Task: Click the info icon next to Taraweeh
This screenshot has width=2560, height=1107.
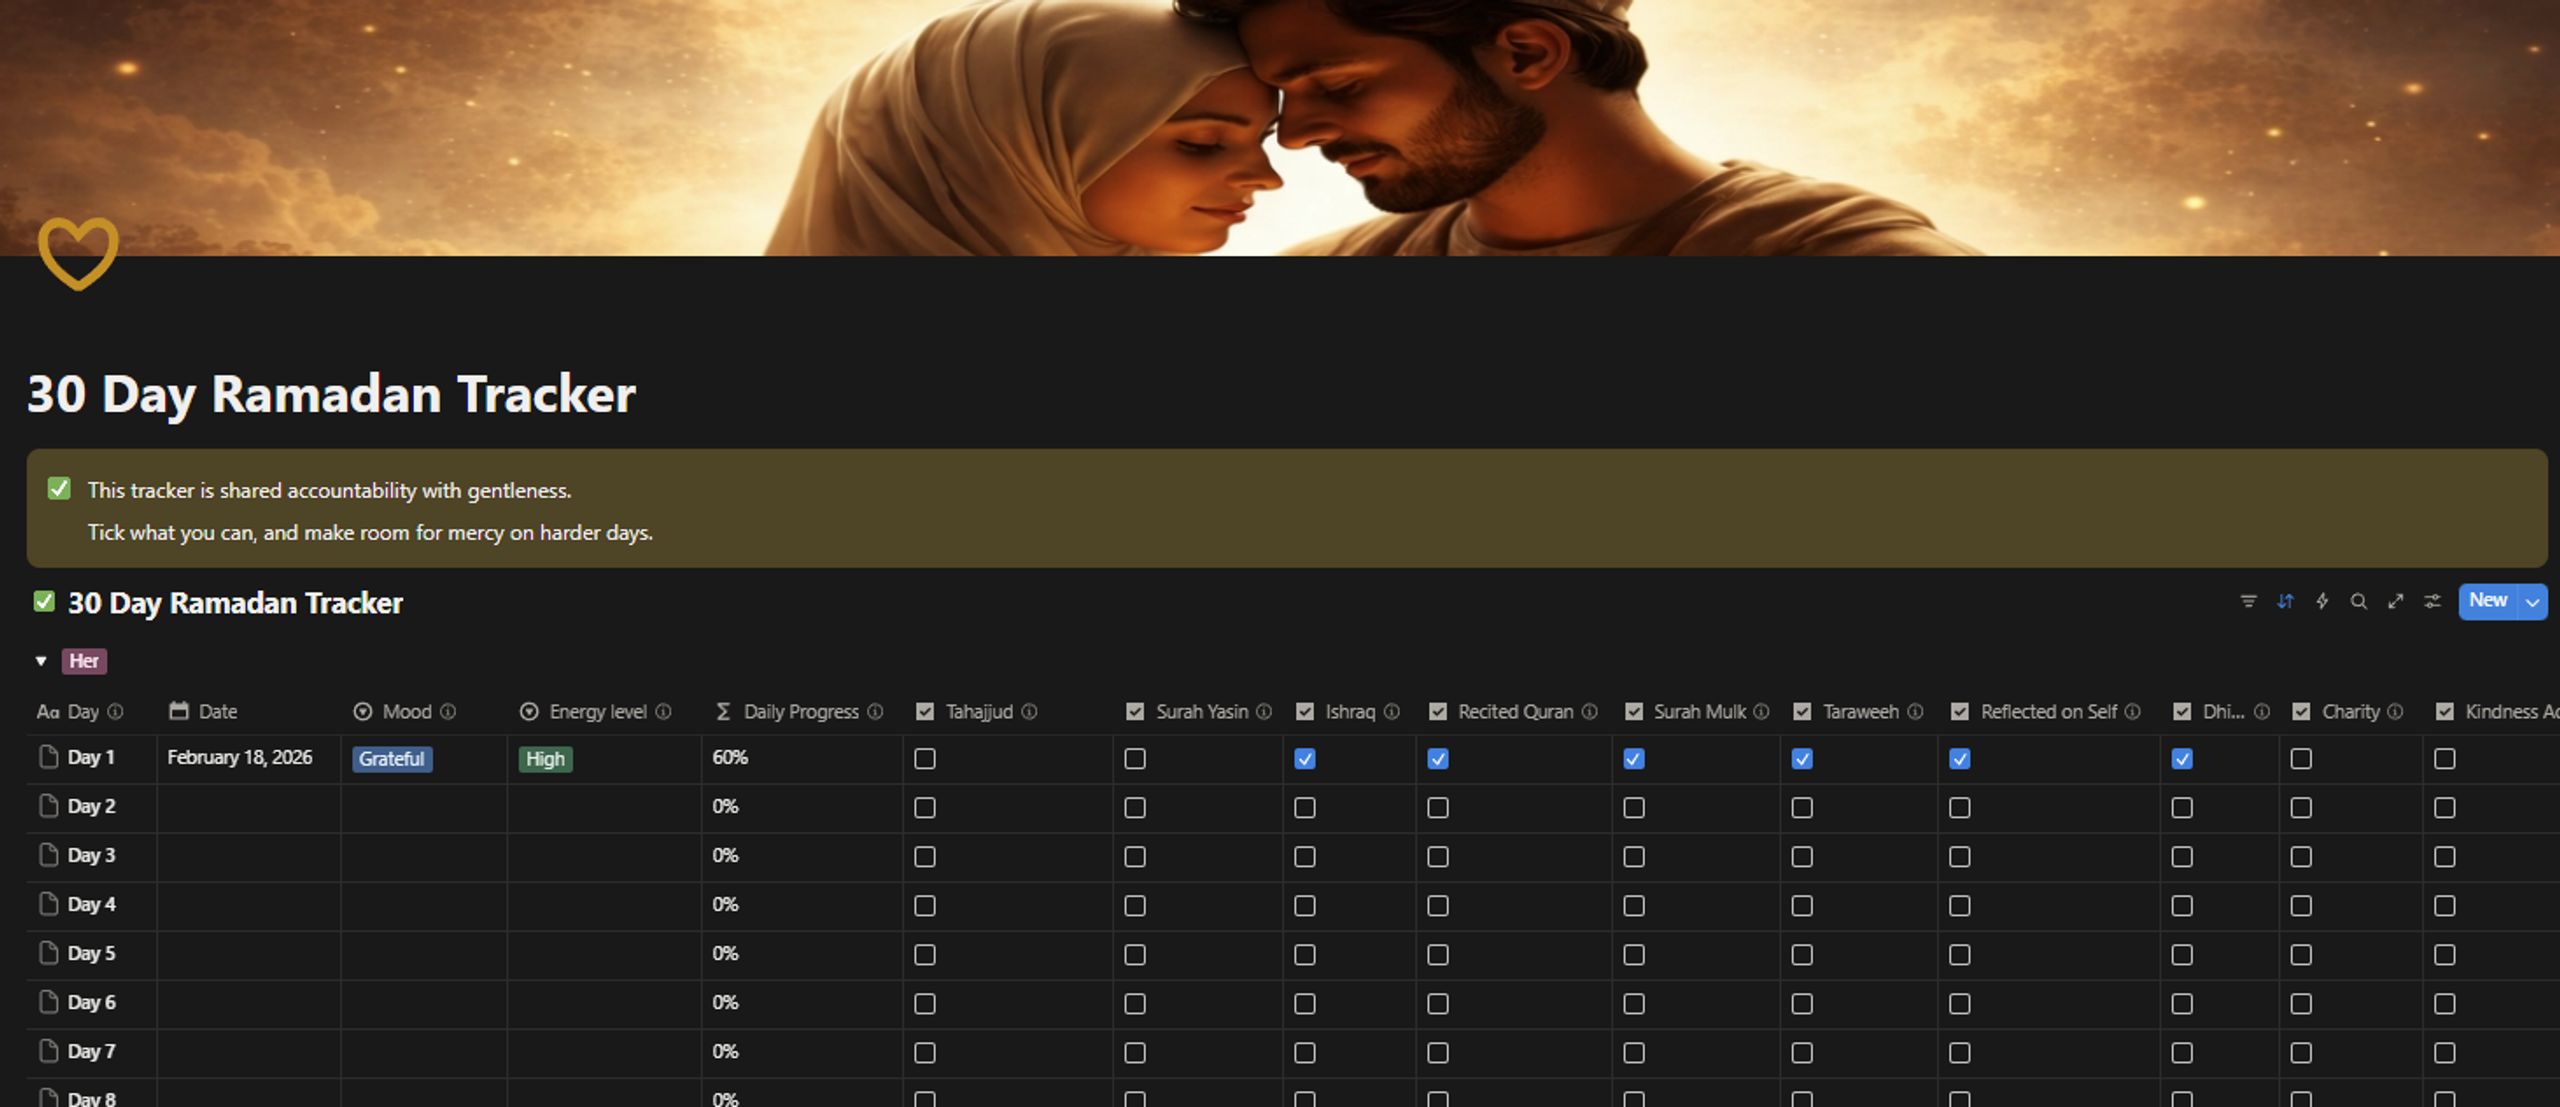Action: coord(1915,711)
